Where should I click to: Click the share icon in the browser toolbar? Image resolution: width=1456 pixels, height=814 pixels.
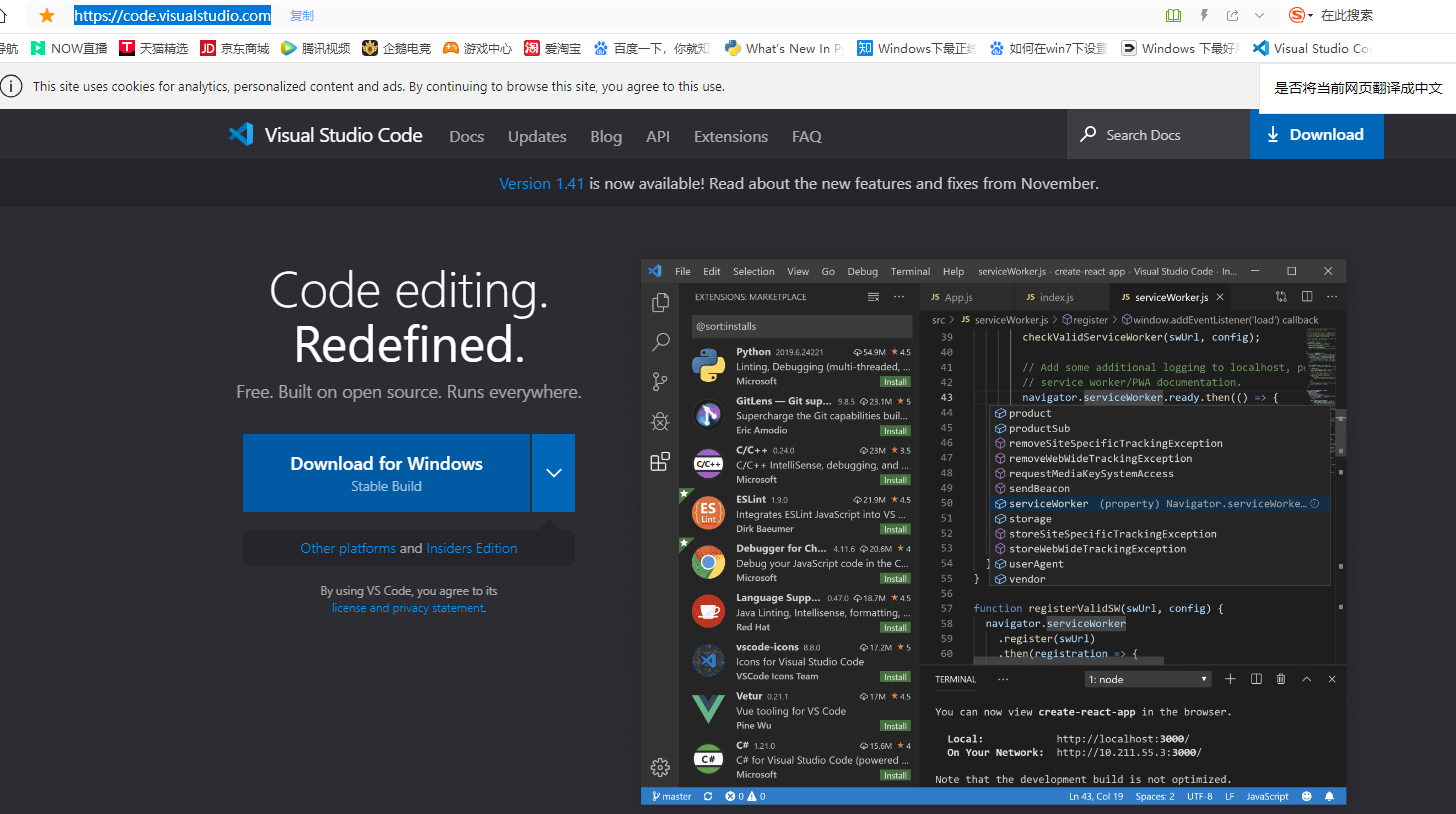[1232, 15]
